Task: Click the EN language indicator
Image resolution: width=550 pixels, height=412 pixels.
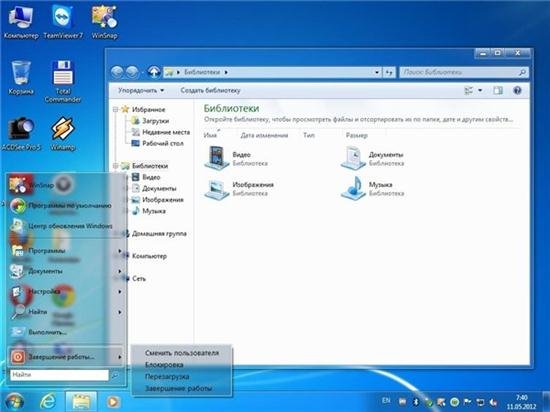Action: pyautogui.click(x=386, y=400)
